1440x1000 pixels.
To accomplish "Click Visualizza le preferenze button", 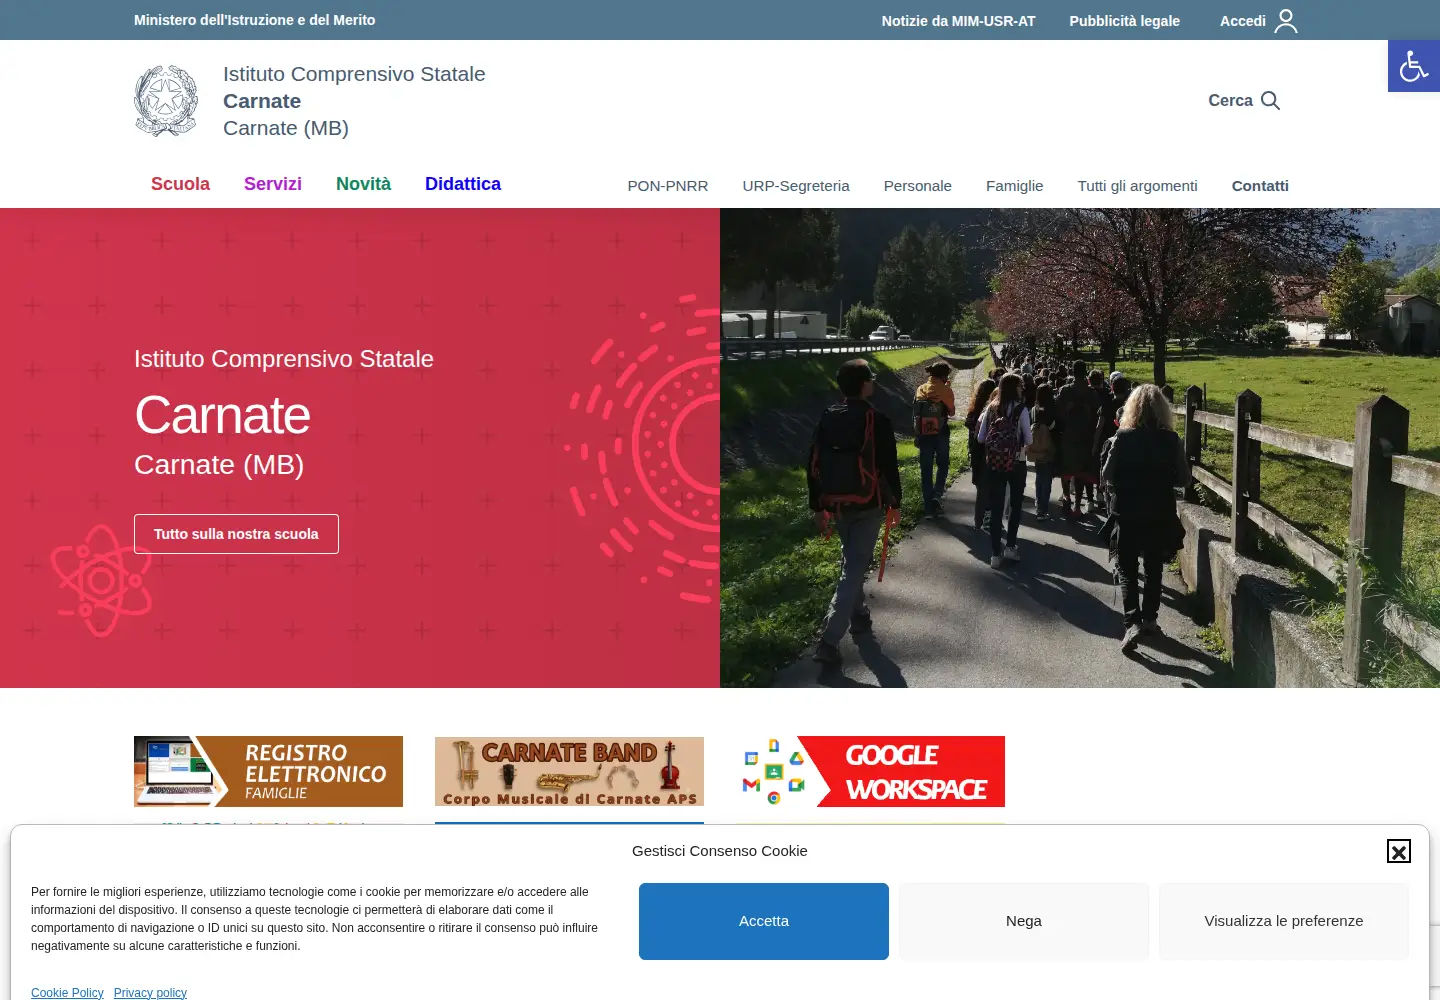I will [1284, 921].
